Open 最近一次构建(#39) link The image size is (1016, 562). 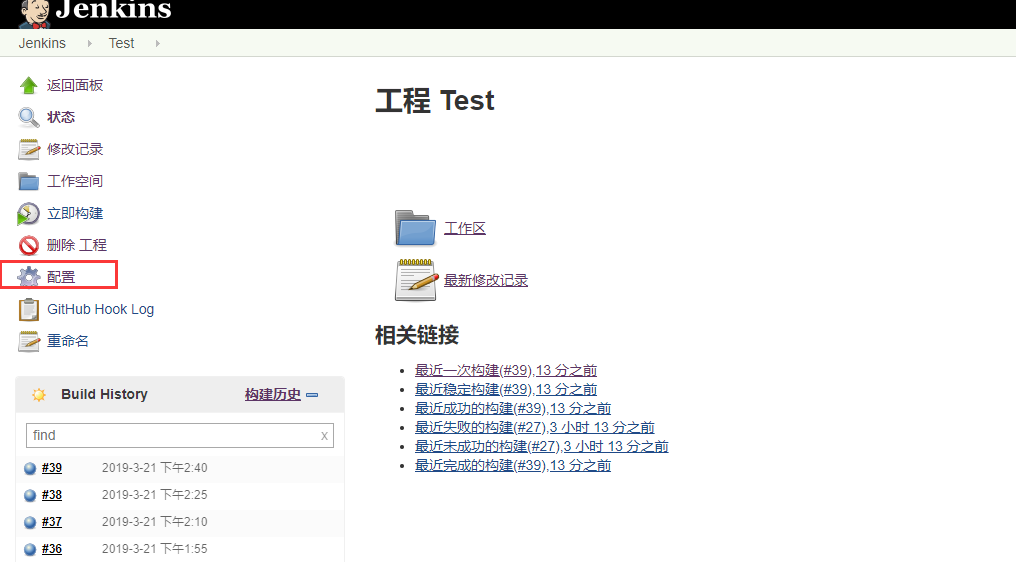(x=505, y=370)
